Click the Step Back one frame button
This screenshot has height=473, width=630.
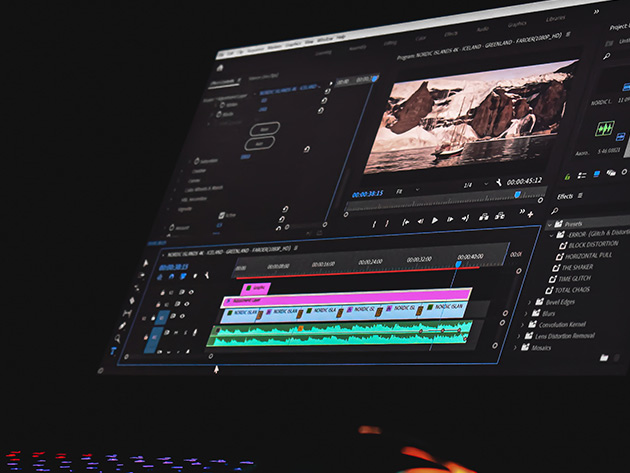[x=418, y=220]
